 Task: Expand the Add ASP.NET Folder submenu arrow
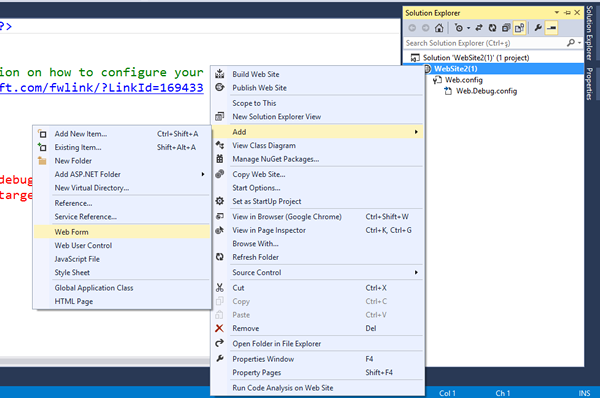coord(203,175)
